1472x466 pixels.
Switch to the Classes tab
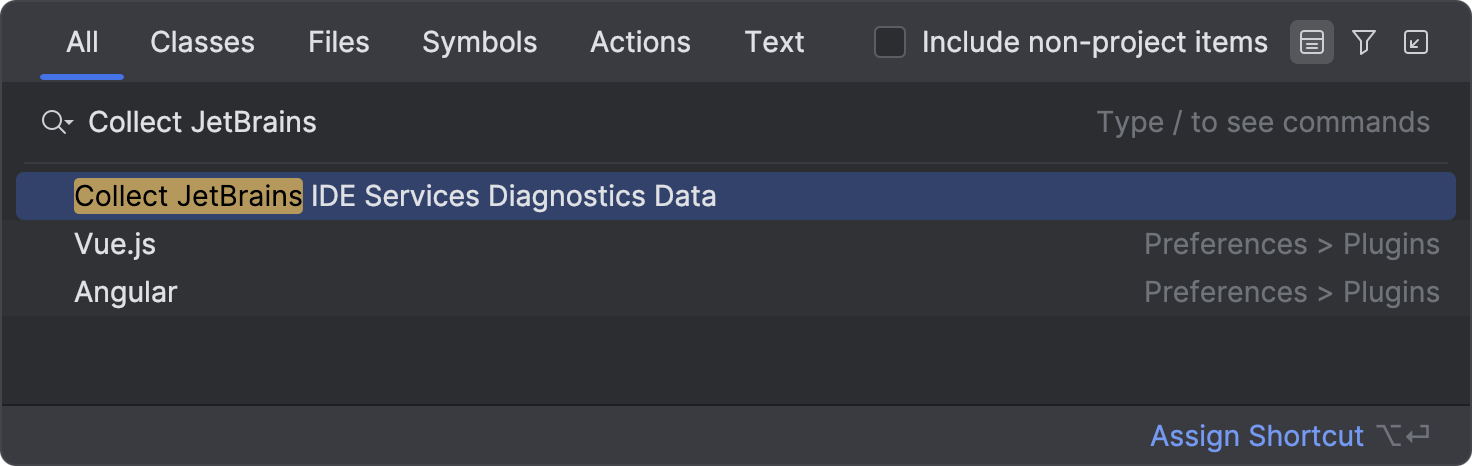coord(202,42)
